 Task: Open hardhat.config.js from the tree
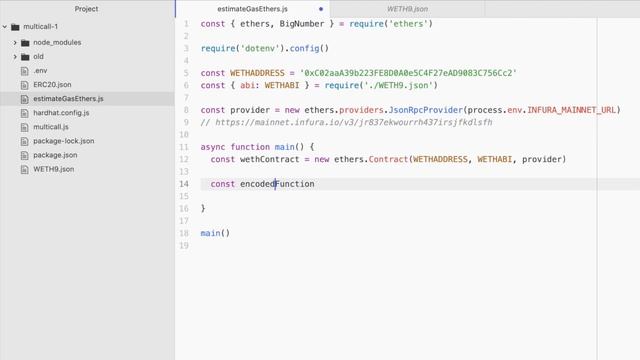point(61,113)
